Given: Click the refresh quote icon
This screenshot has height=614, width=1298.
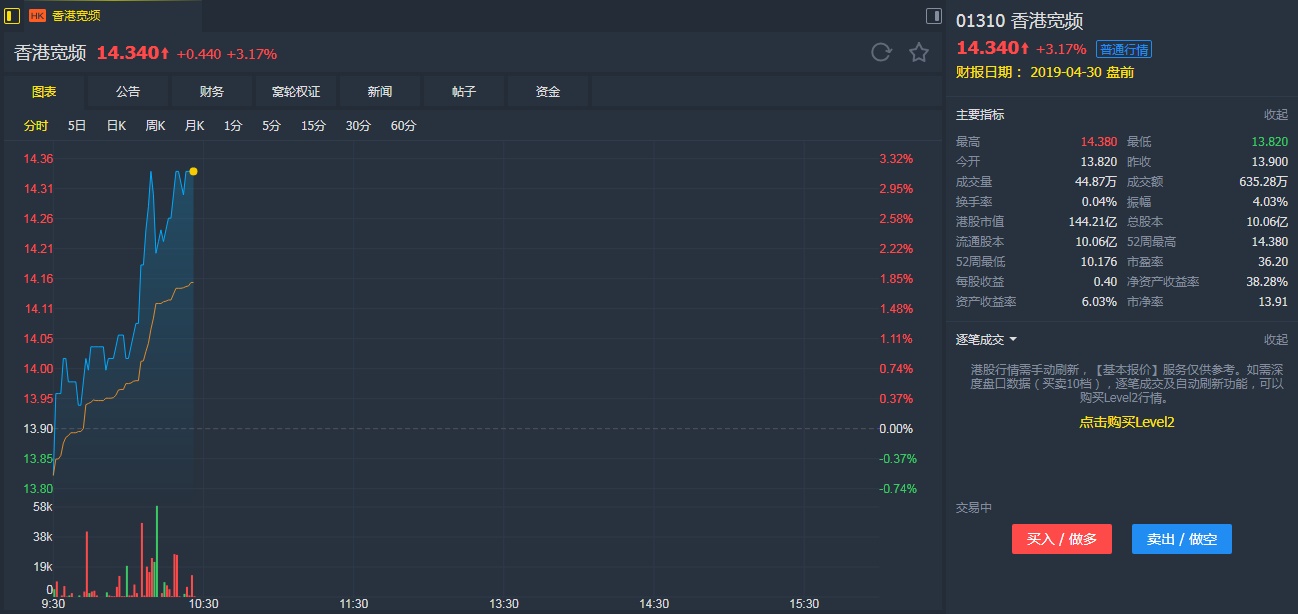Looking at the screenshot, I should point(880,53).
